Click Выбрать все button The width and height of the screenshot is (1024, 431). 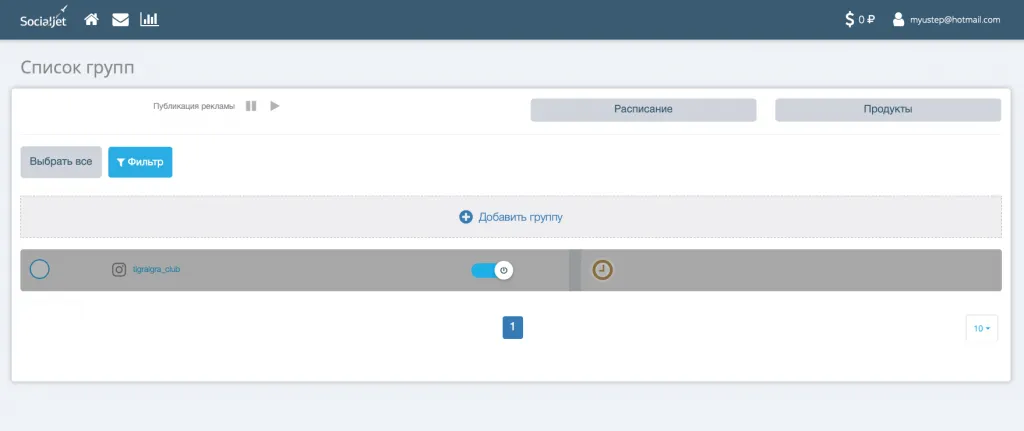pyautogui.click(x=61, y=162)
